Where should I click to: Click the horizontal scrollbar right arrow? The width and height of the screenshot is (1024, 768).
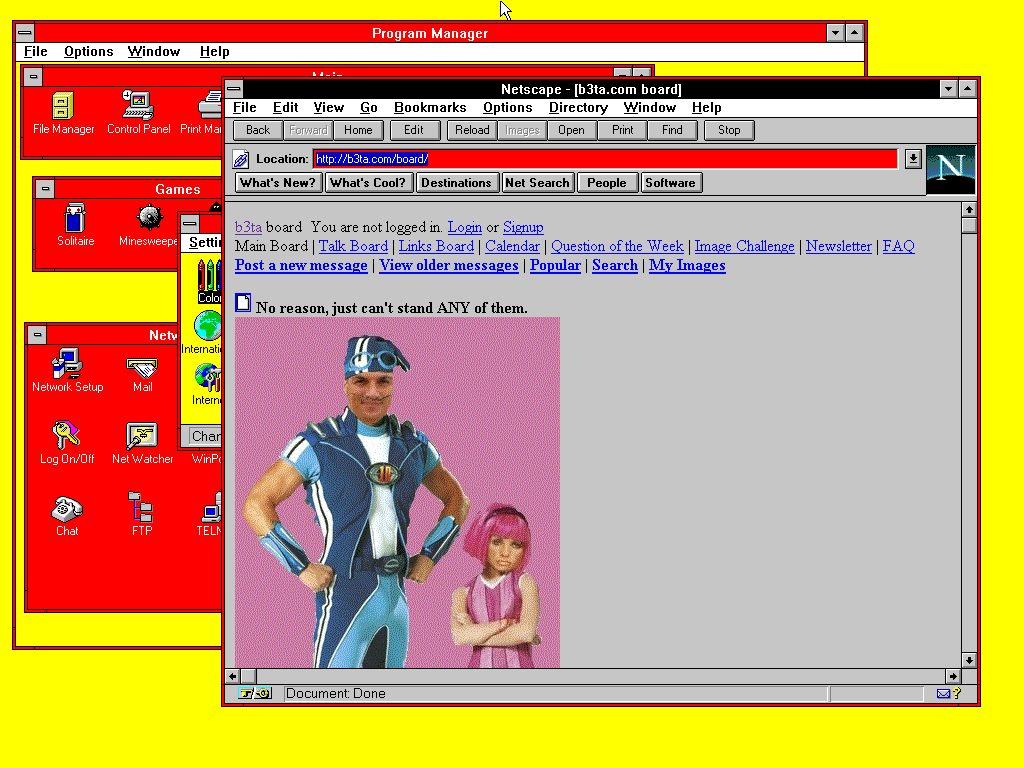[953, 676]
